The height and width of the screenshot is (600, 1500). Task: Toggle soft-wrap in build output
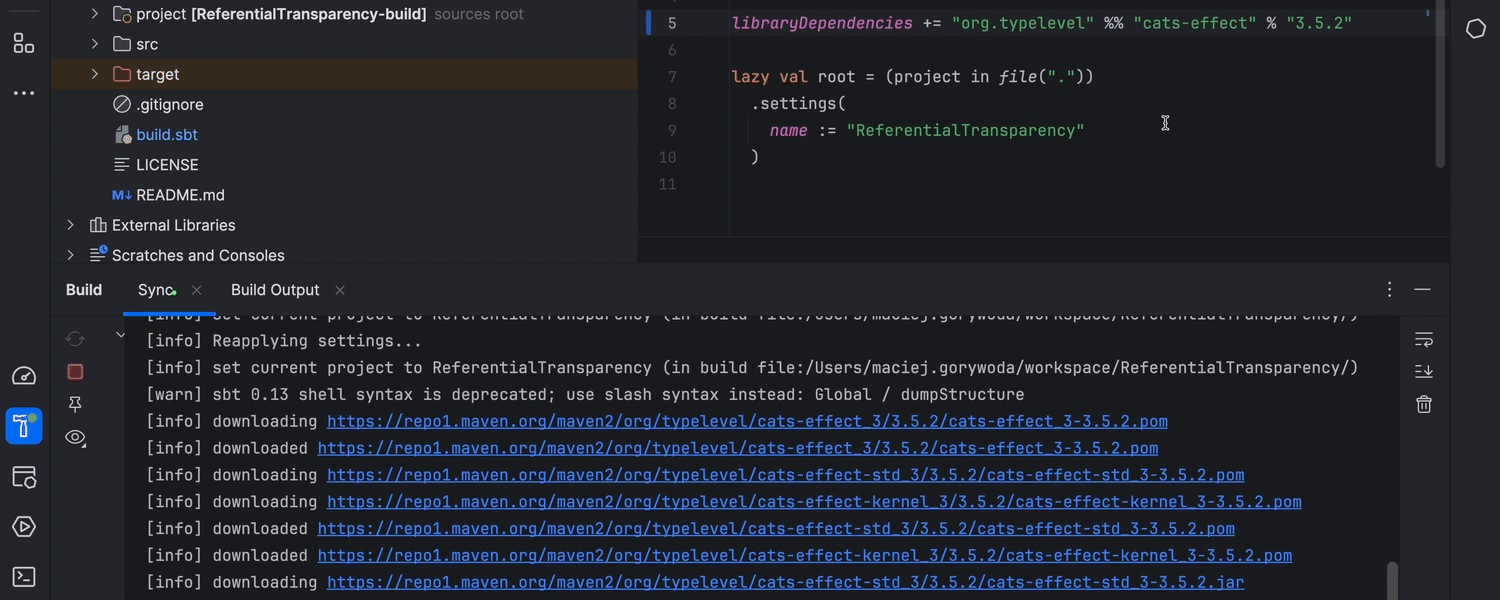click(1424, 340)
